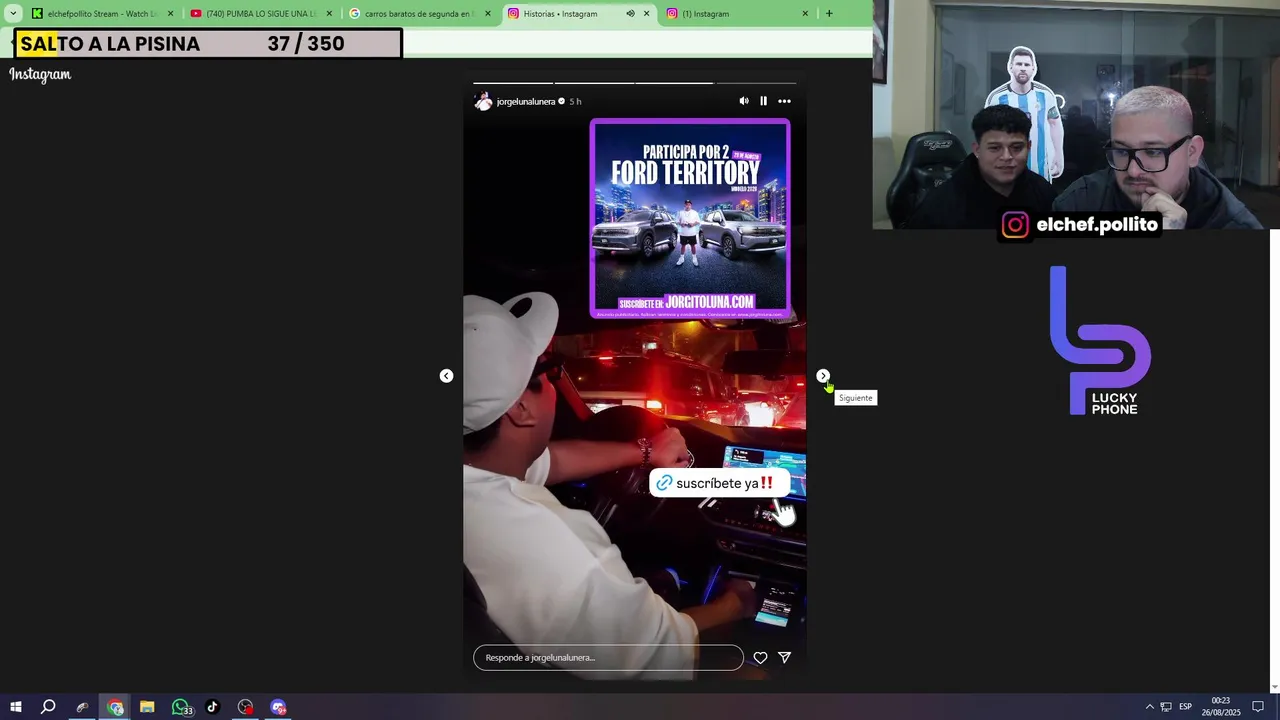Viewport: 1280px width, 720px height.
Task: Click the Instagram logo at top left
Action: click(x=40, y=74)
